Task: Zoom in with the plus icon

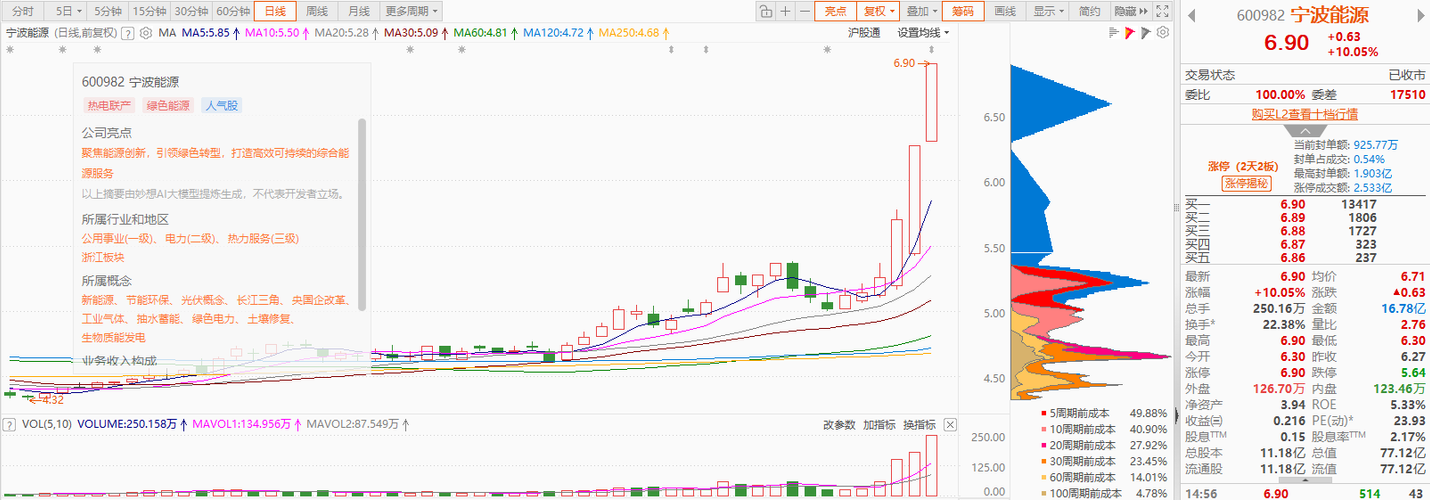Action: [x=785, y=12]
